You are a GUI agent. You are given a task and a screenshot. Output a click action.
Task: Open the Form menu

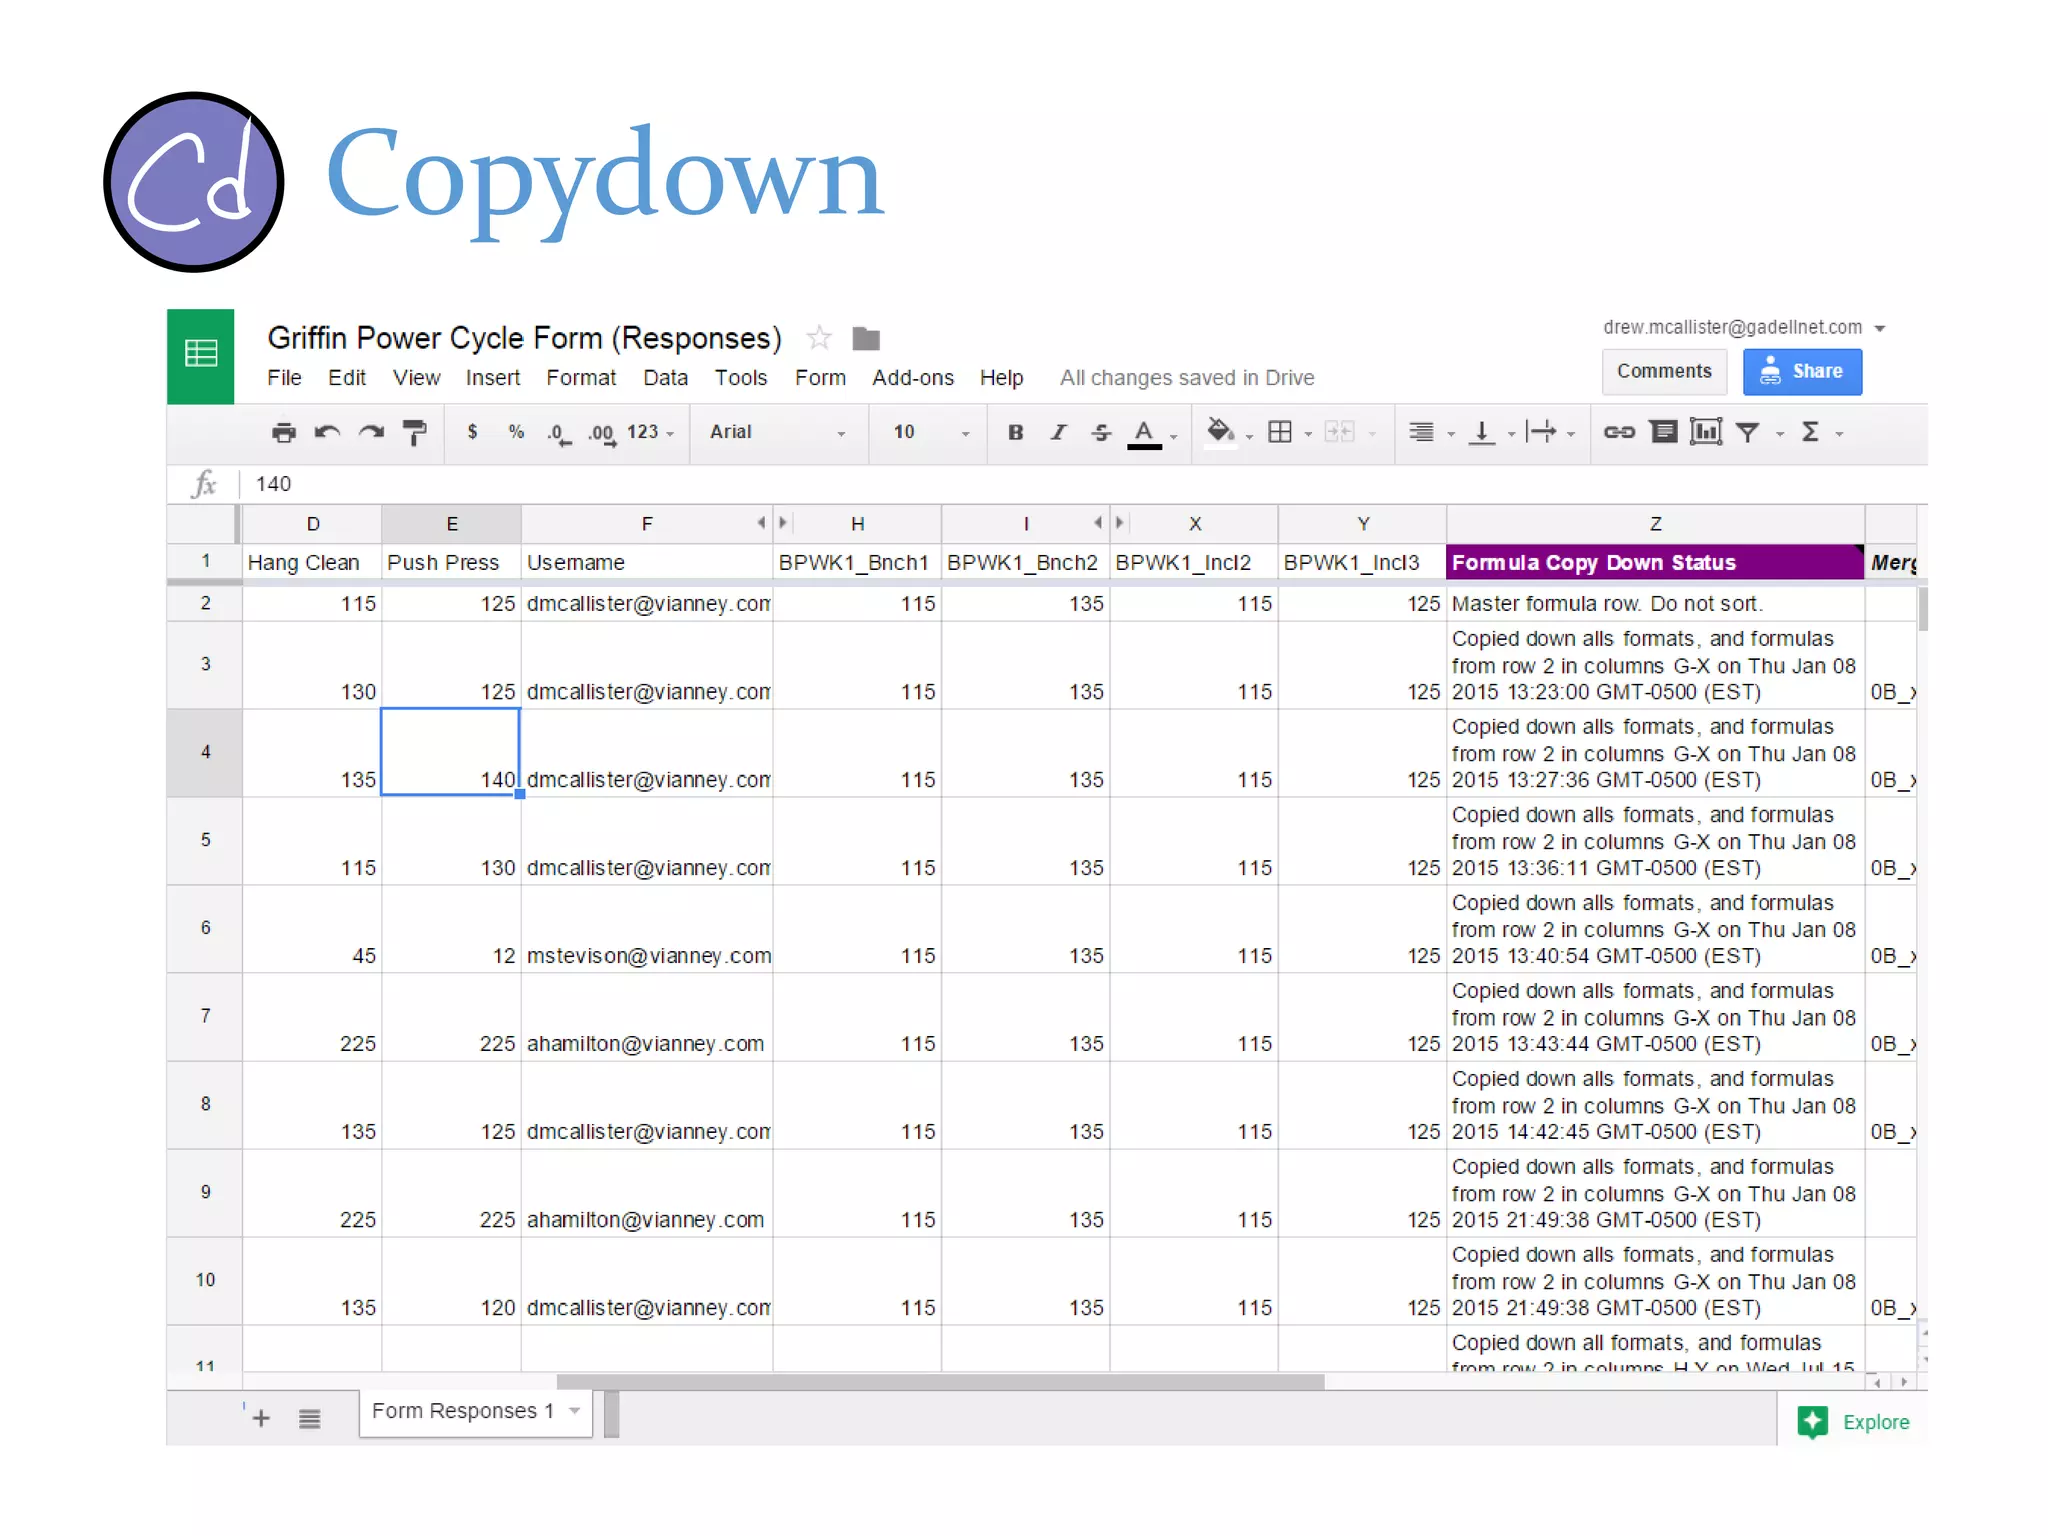(820, 378)
